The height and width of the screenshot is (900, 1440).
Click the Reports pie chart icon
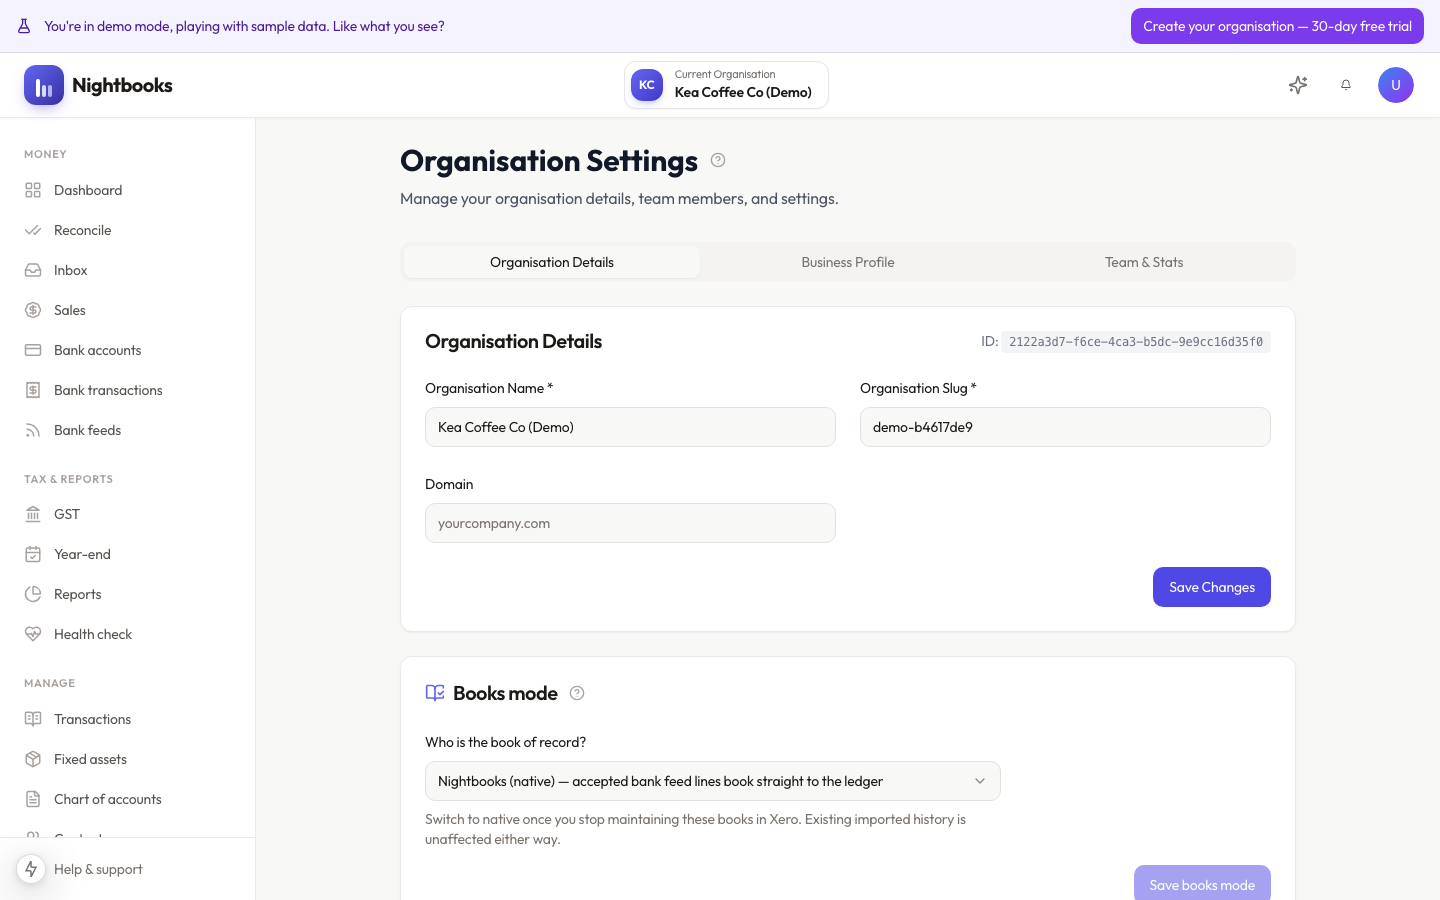(x=33, y=594)
